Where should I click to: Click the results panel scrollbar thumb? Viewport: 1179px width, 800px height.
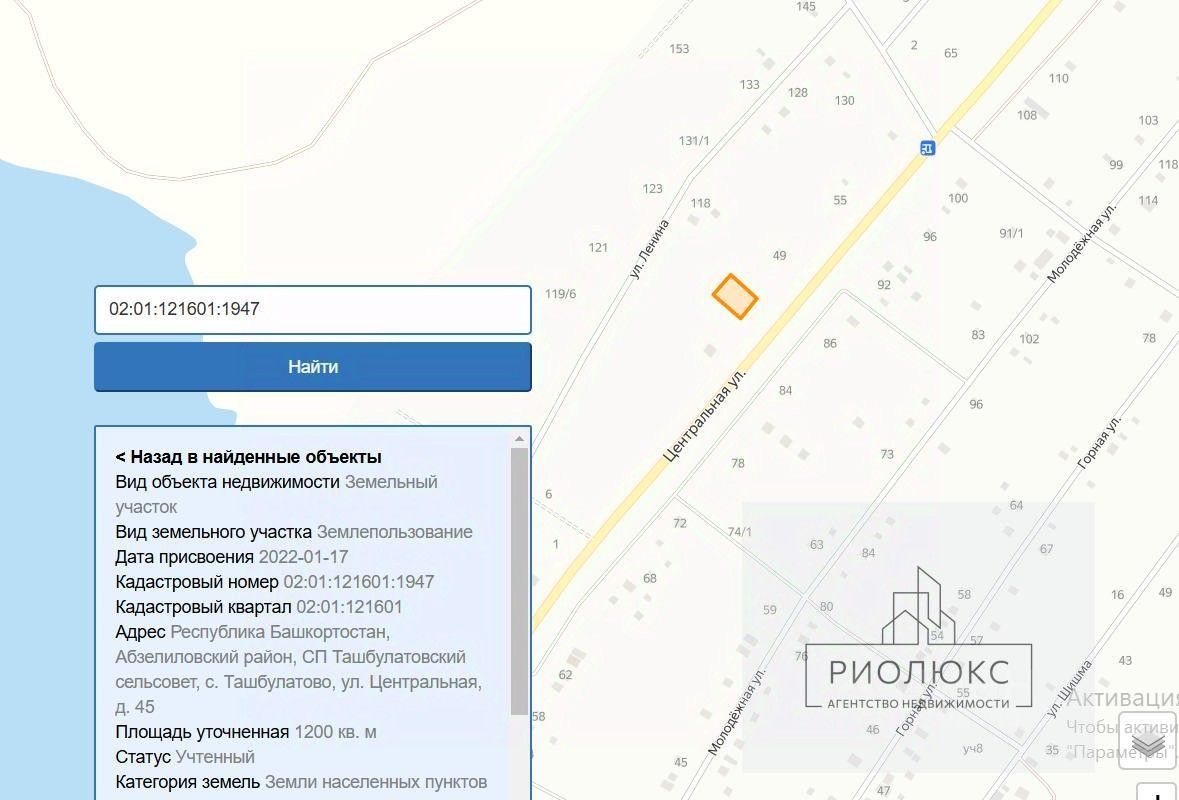(x=519, y=580)
